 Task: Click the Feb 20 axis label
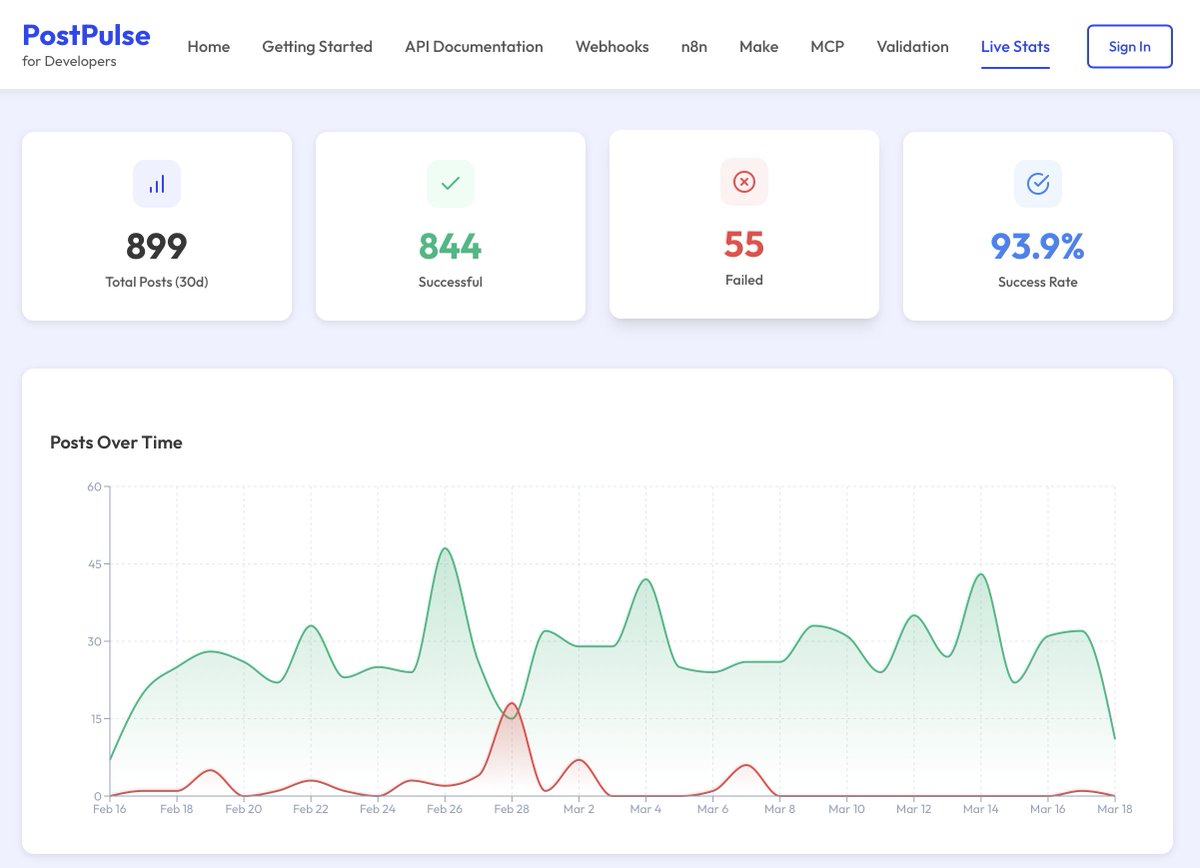pos(244,809)
